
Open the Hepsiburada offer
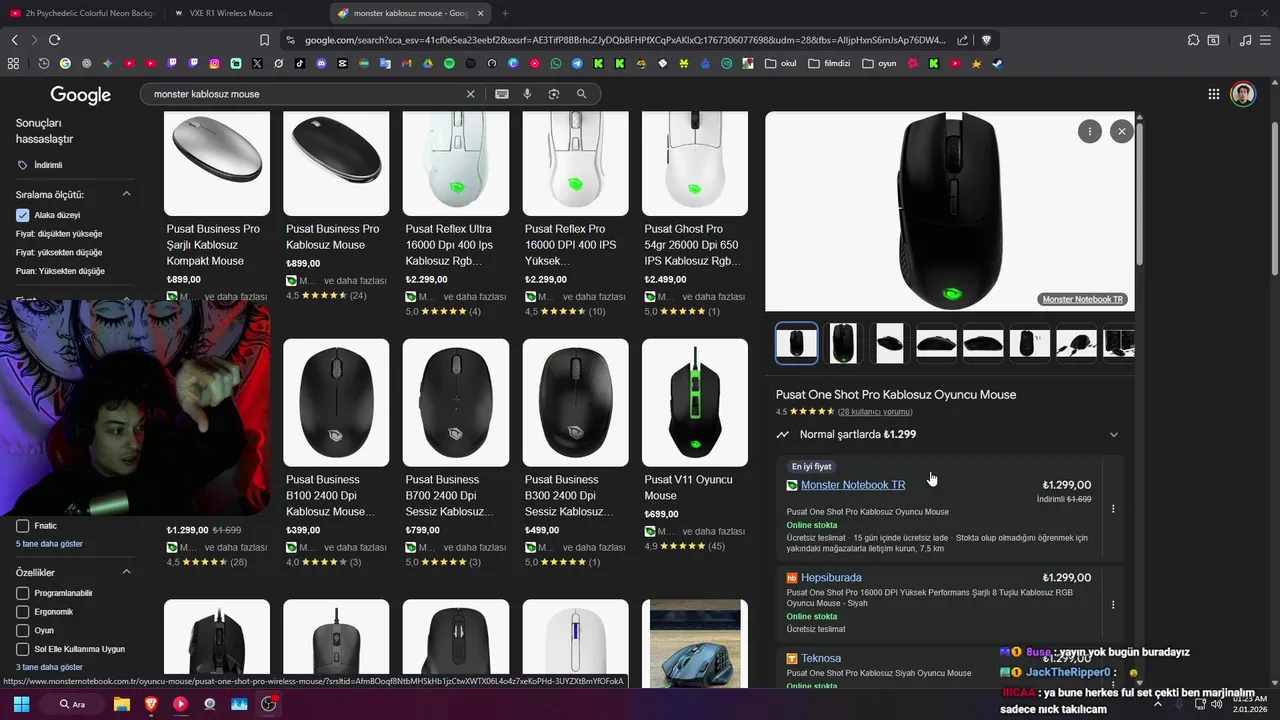pyautogui.click(x=831, y=578)
